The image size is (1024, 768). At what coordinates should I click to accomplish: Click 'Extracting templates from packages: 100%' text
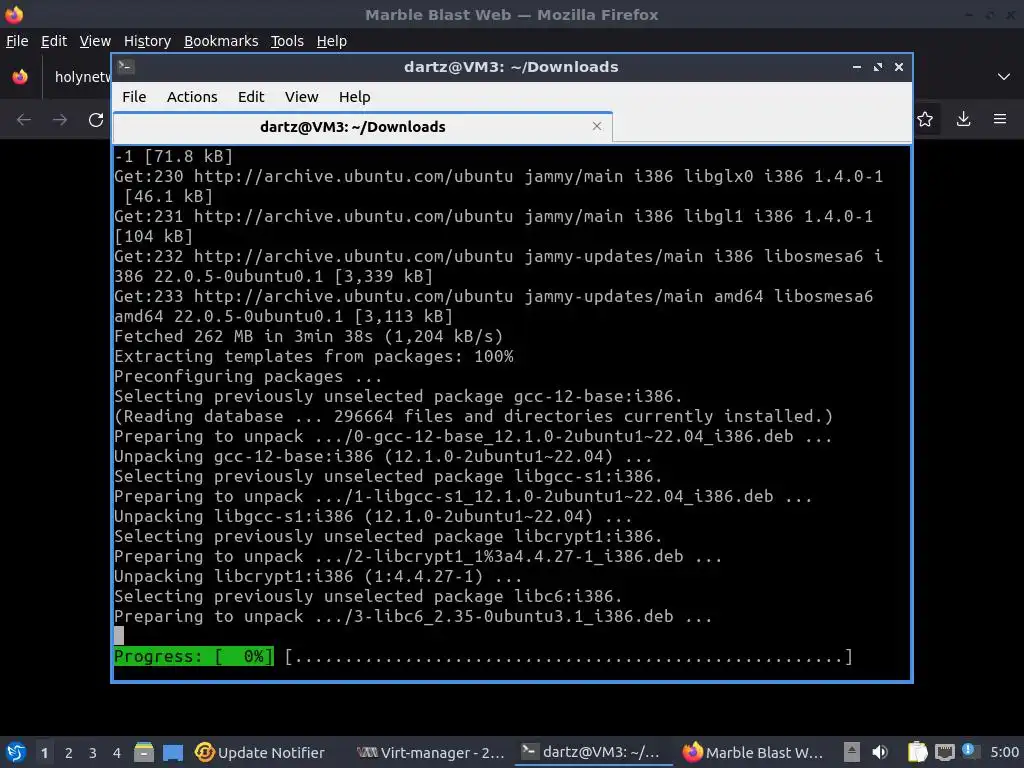pyautogui.click(x=313, y=357)
